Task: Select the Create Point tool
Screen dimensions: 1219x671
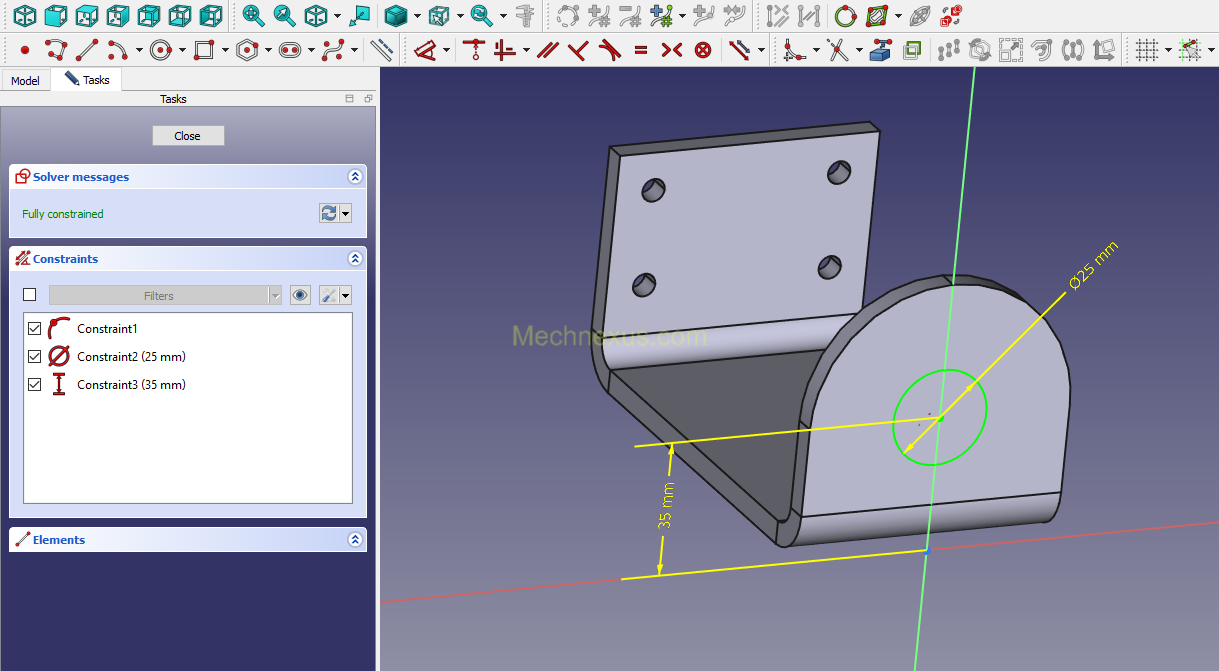Action: point(25,49)
